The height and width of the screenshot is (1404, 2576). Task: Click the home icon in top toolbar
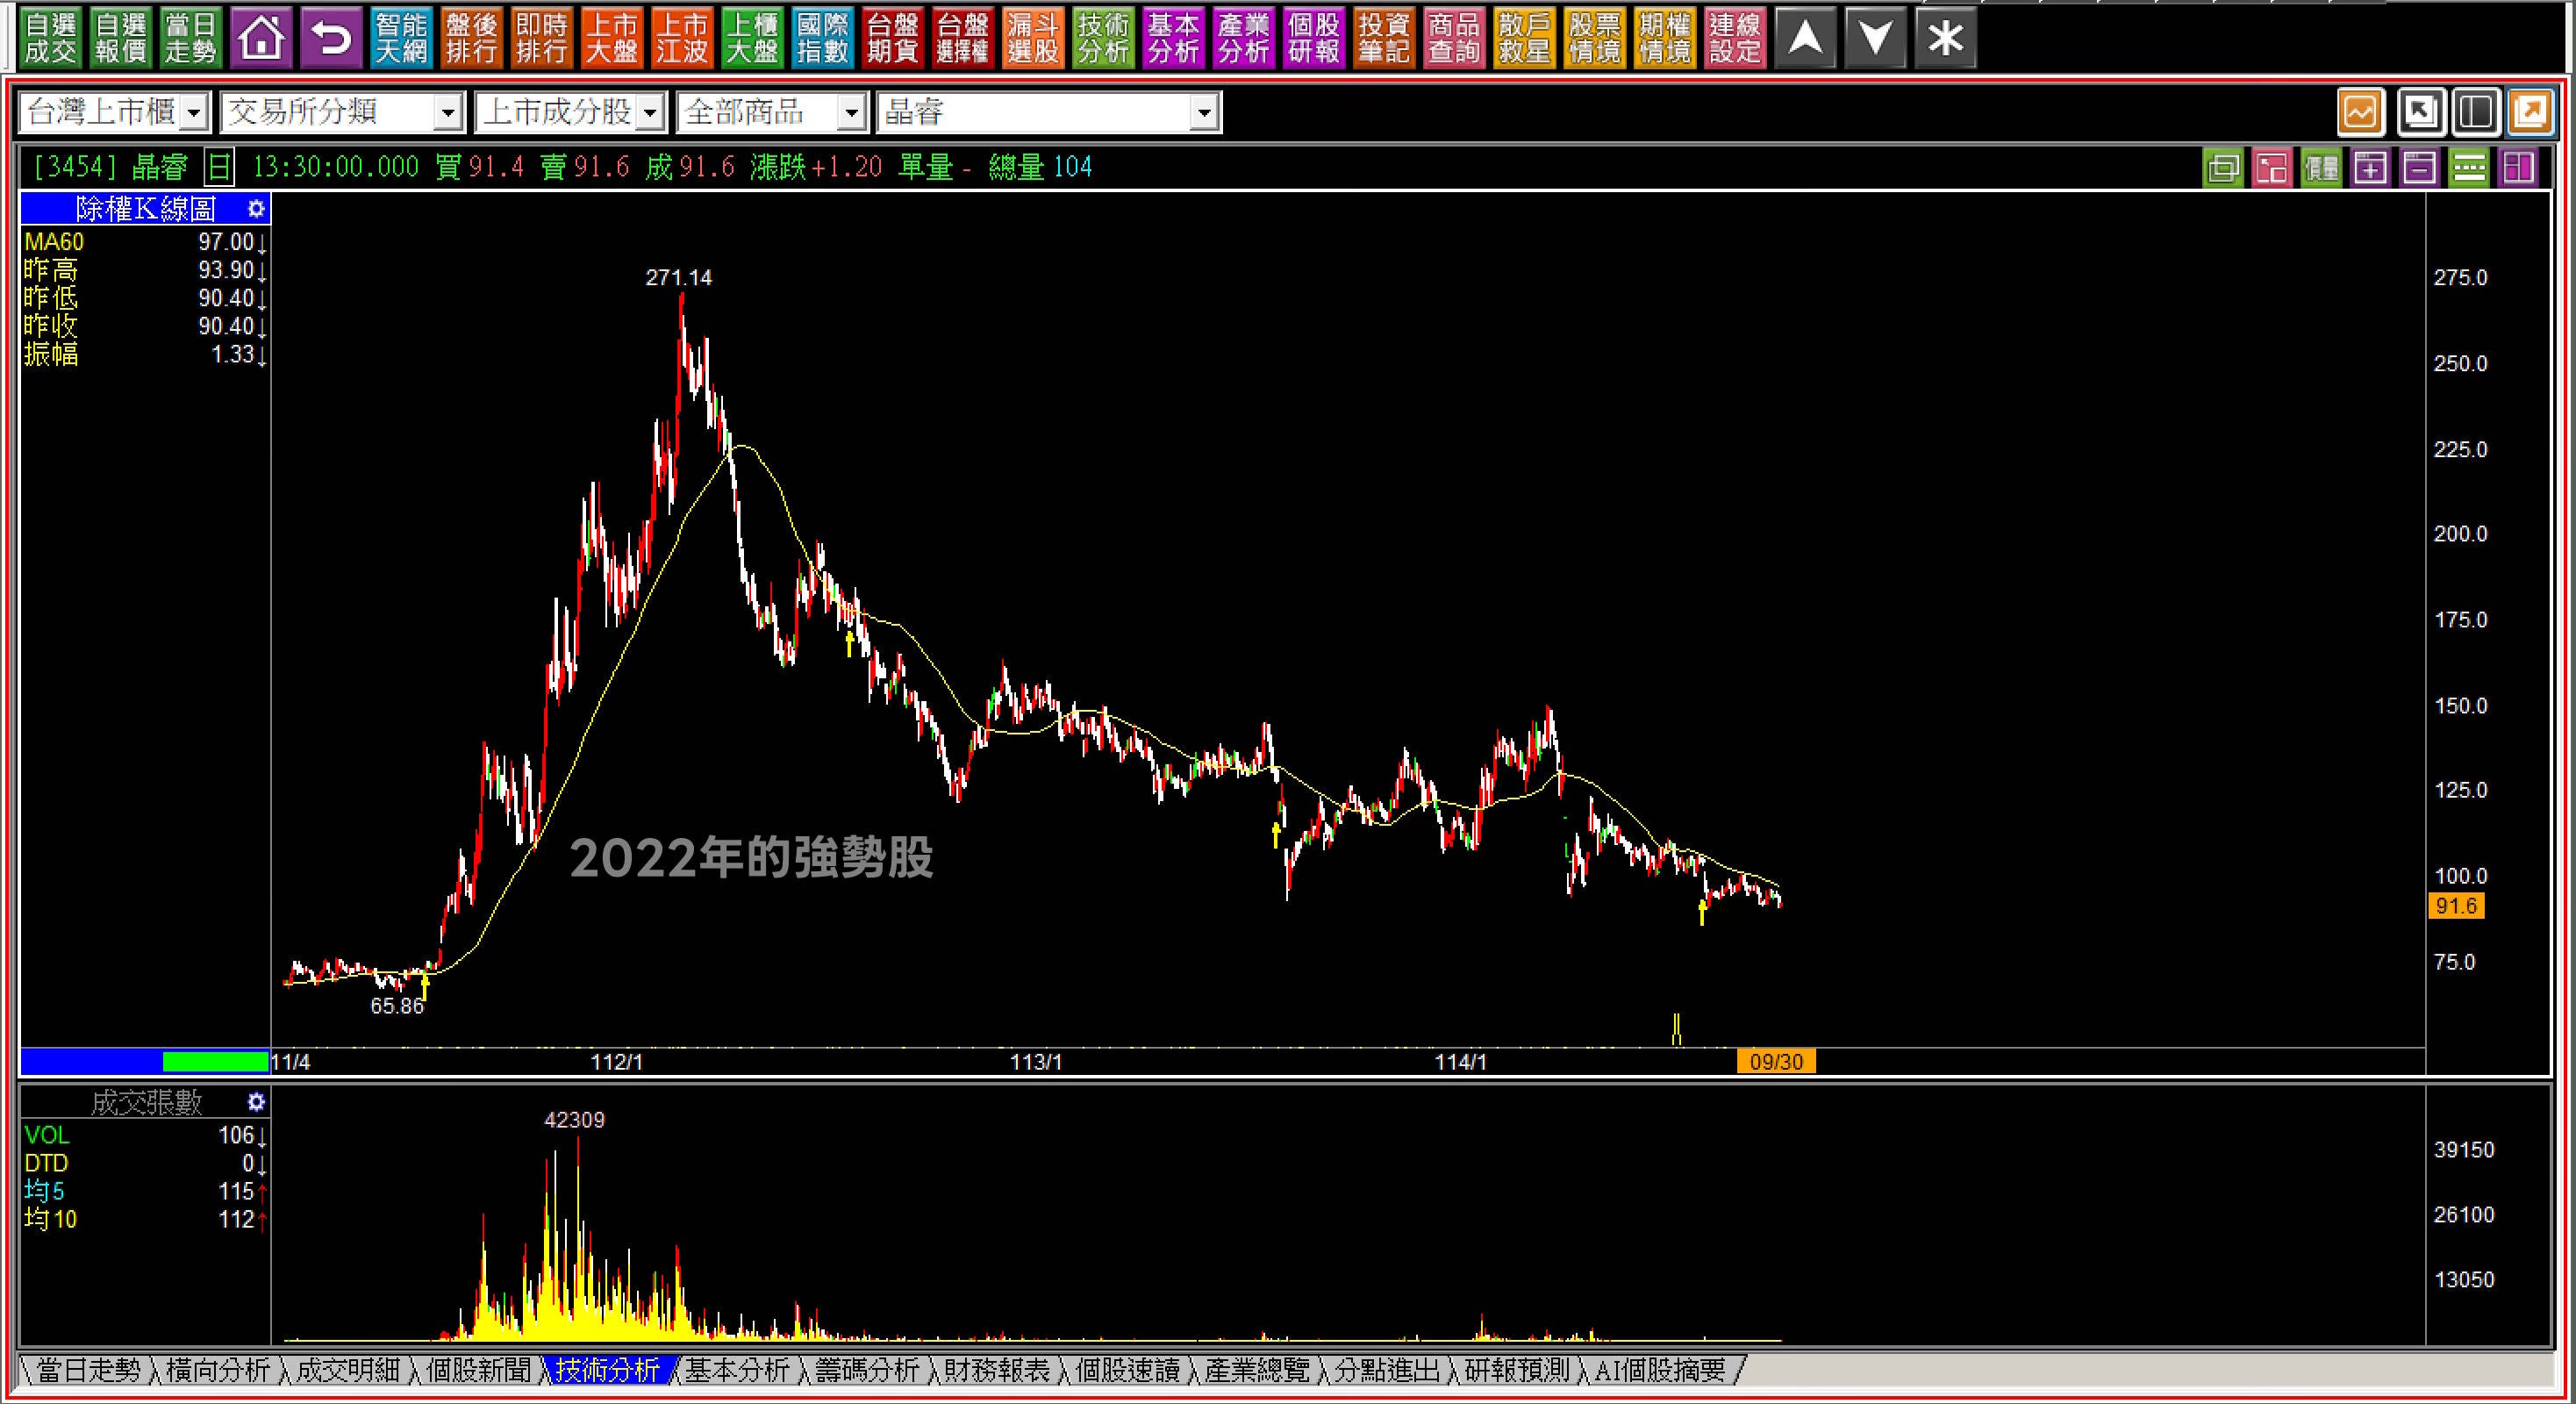click(x=261, y=39)
